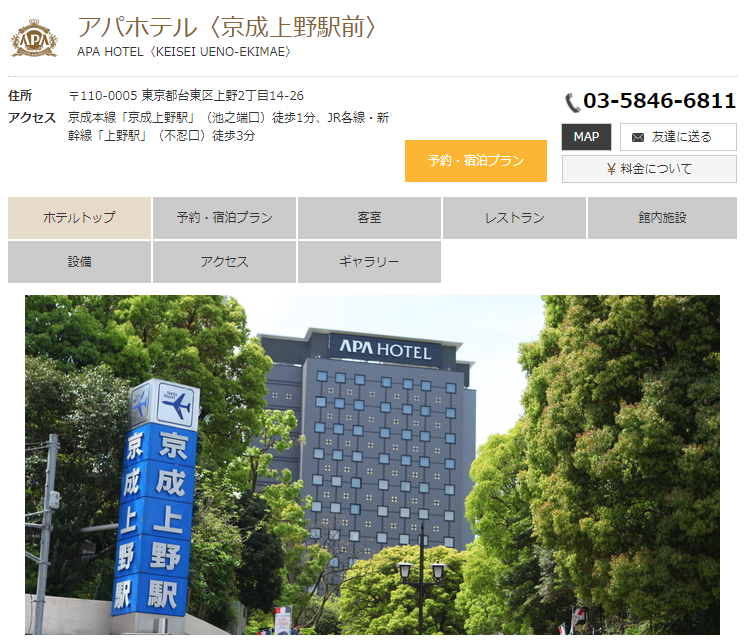Click the phone number 03-5846-6811
The image size is (749, 641).
pos(659,101)
